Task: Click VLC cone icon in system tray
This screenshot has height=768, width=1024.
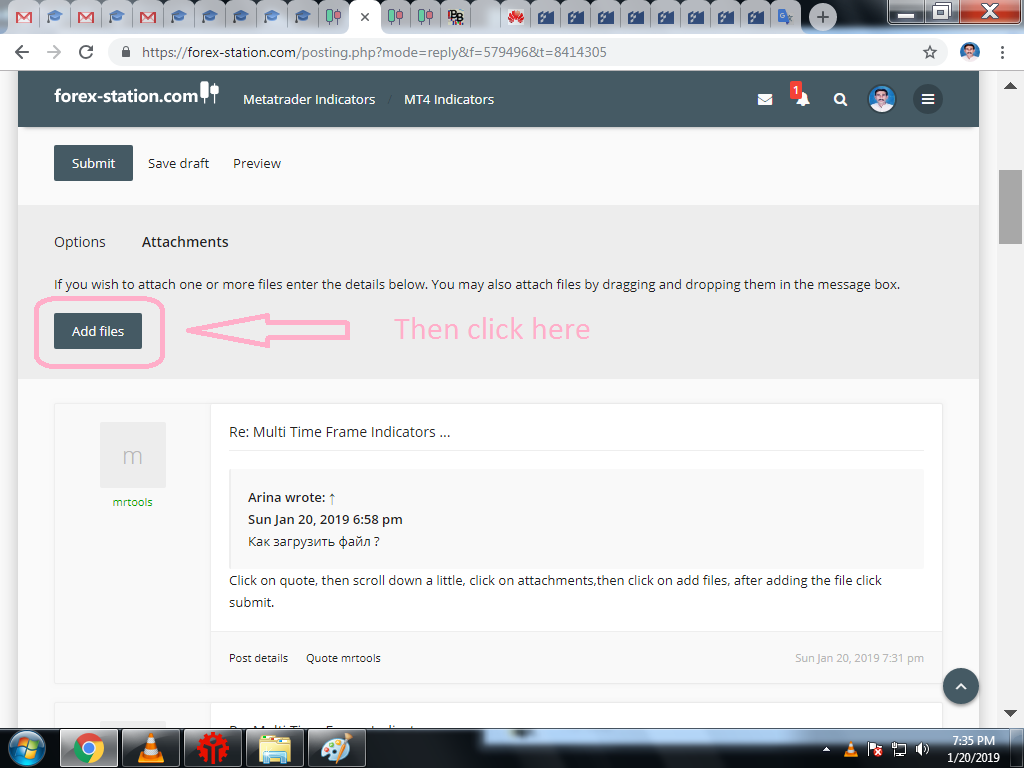Action: [x=851, y=749]
